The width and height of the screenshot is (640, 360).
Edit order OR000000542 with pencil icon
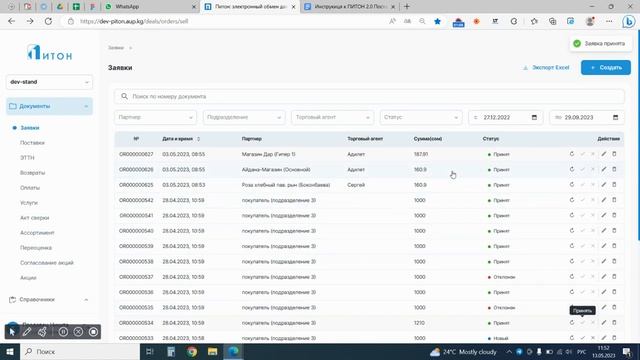pos(604,200)
